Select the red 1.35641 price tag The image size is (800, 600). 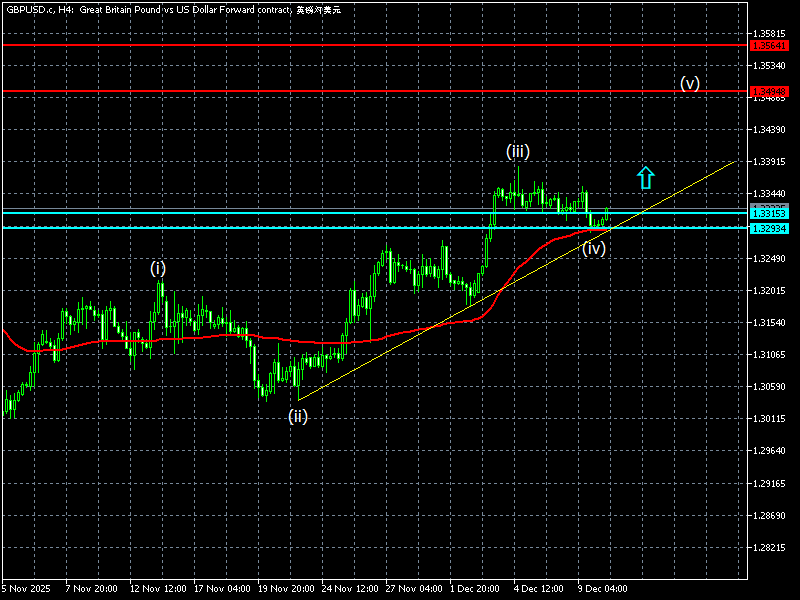coord(769,46)
